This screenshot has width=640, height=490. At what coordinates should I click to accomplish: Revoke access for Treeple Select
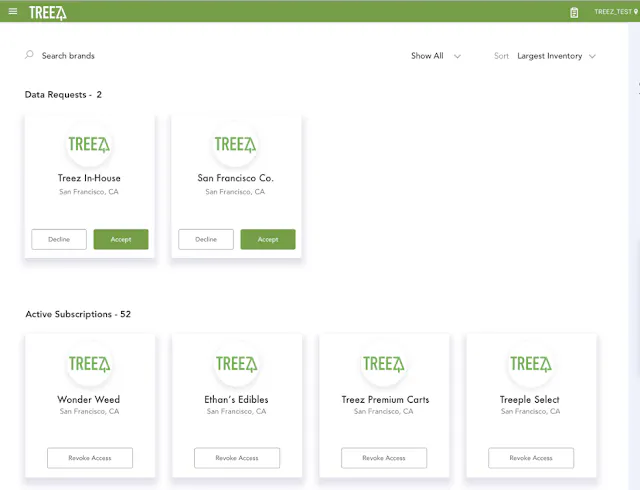click(x=531, y=458)
